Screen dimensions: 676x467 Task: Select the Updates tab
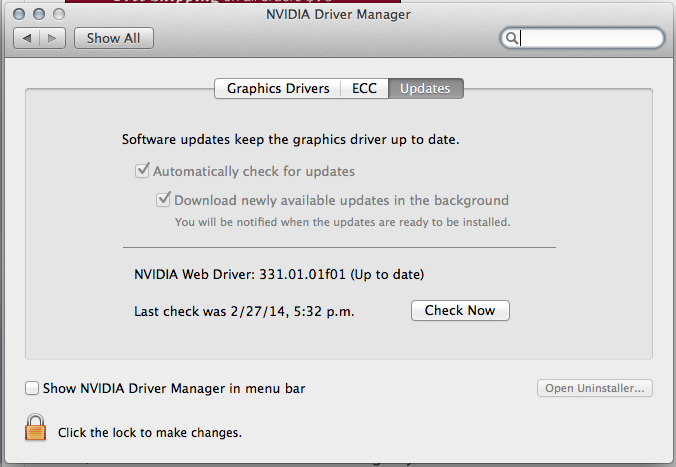(x=425, y=88)
